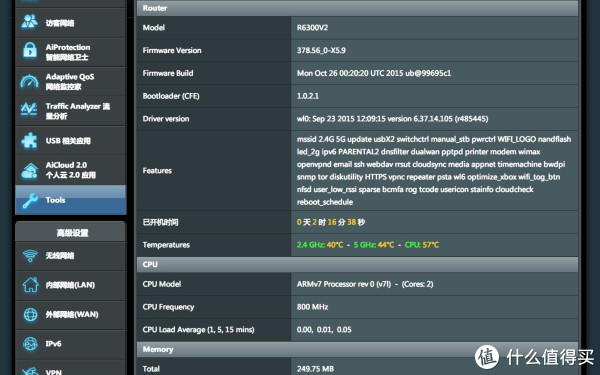Click the 已开机时间 label

160,222
